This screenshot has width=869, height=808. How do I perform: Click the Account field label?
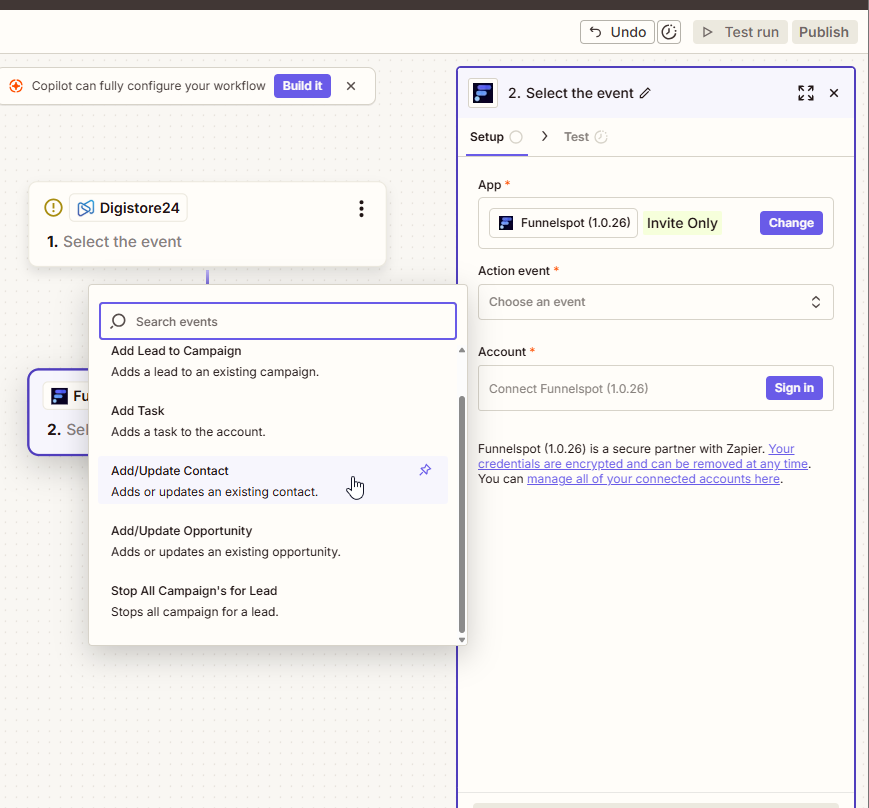coord(502,352)
